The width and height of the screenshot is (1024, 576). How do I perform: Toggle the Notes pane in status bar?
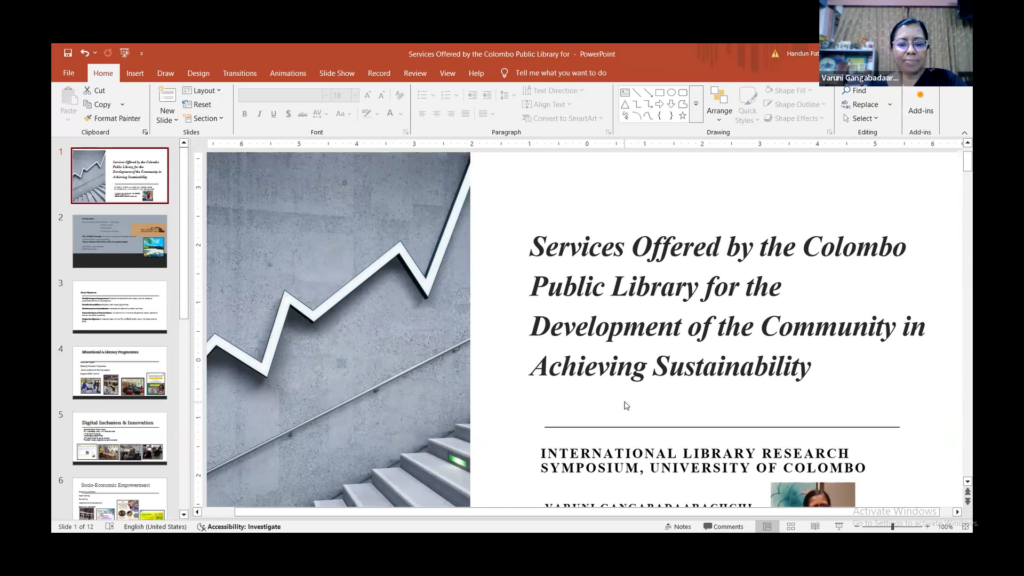coord(677,526)
